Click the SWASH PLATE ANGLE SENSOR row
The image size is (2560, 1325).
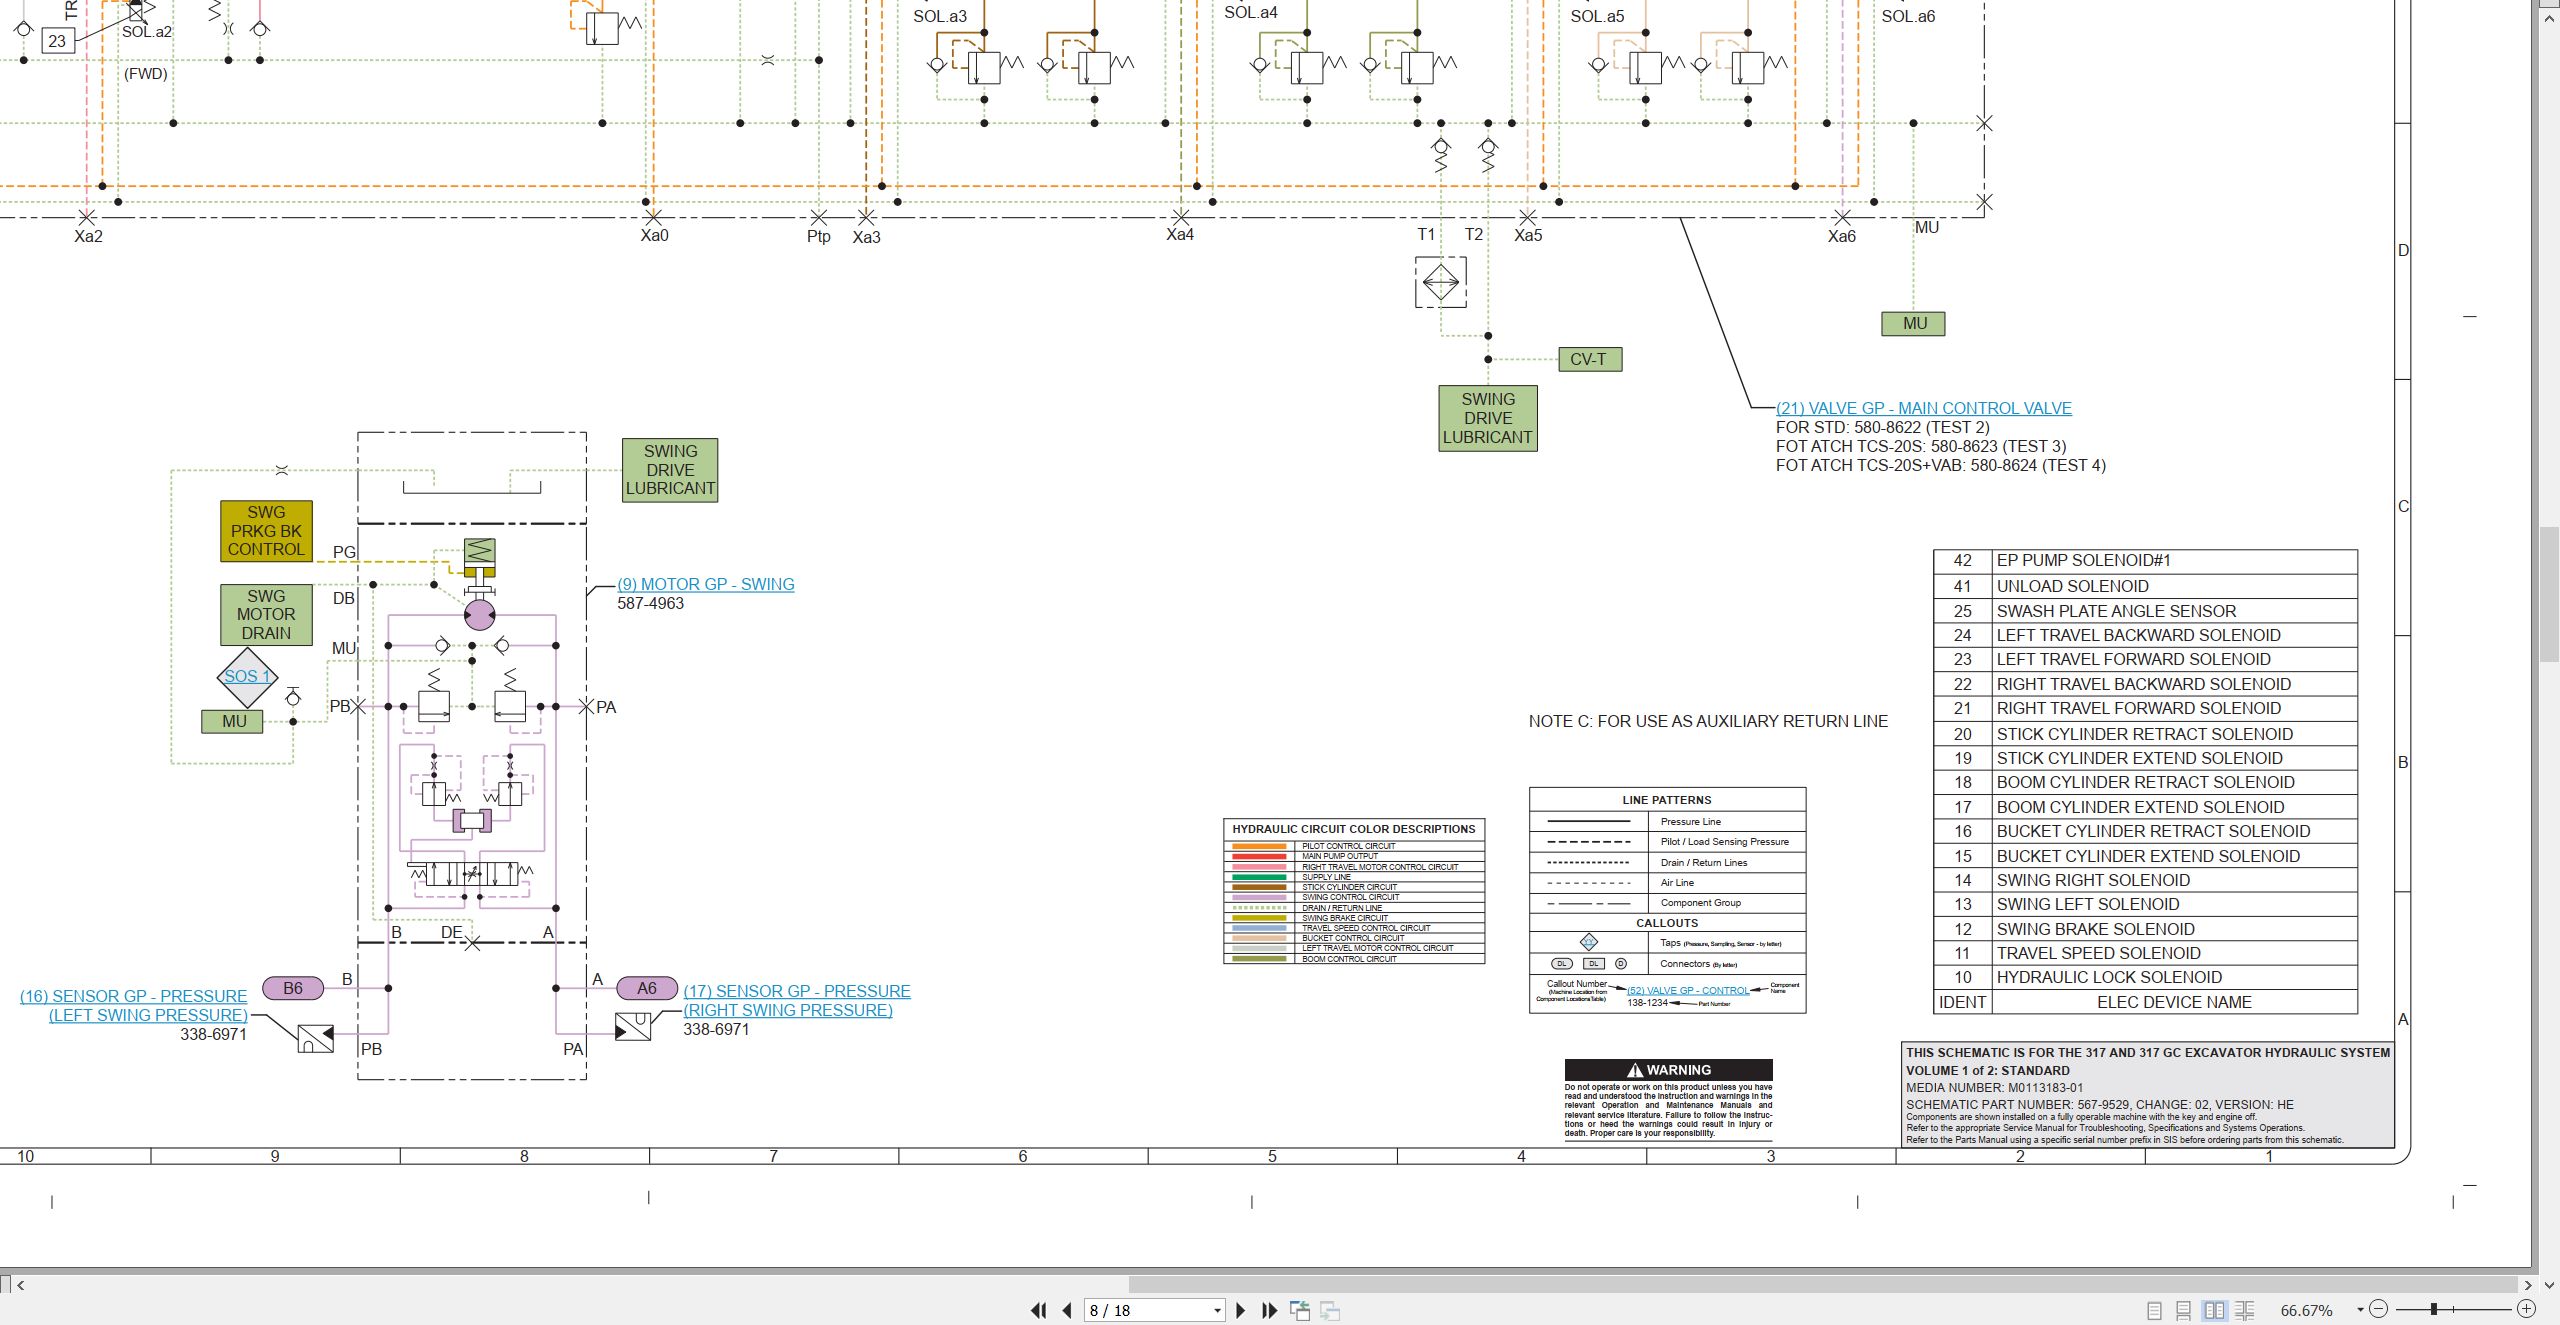pyautogui.click(x=2145, y=611)
